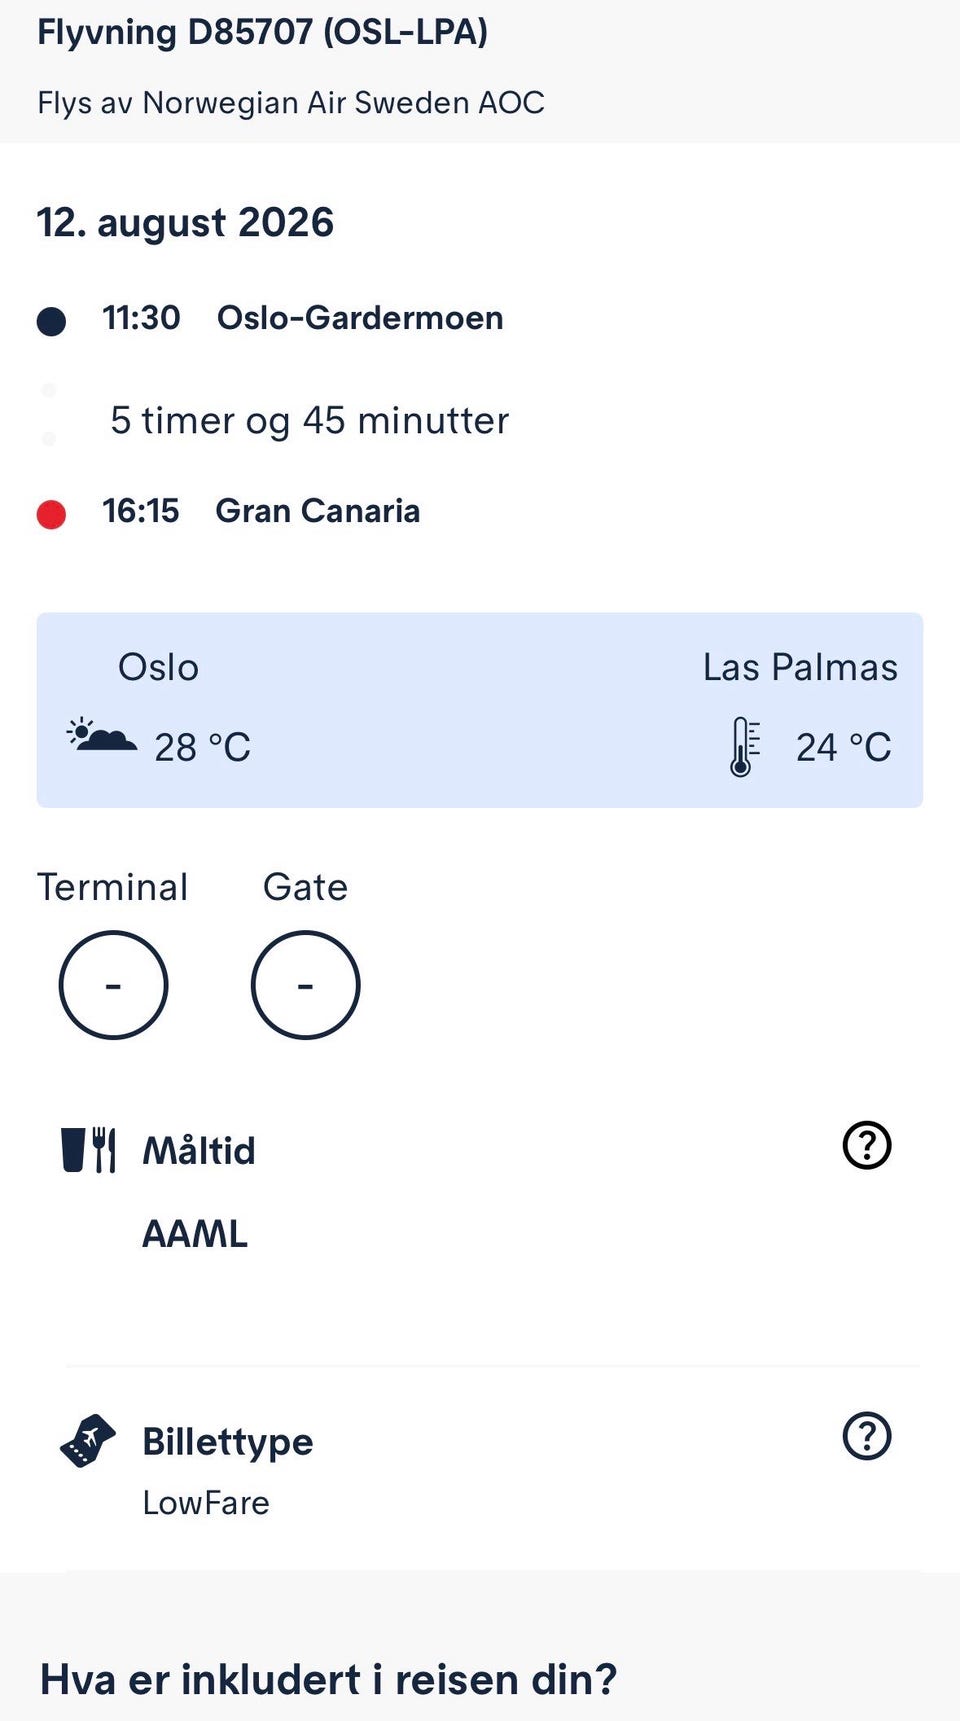Select the Terminal circle indicator
Viewport: 960px width, 1721px height.
(113, 985)
